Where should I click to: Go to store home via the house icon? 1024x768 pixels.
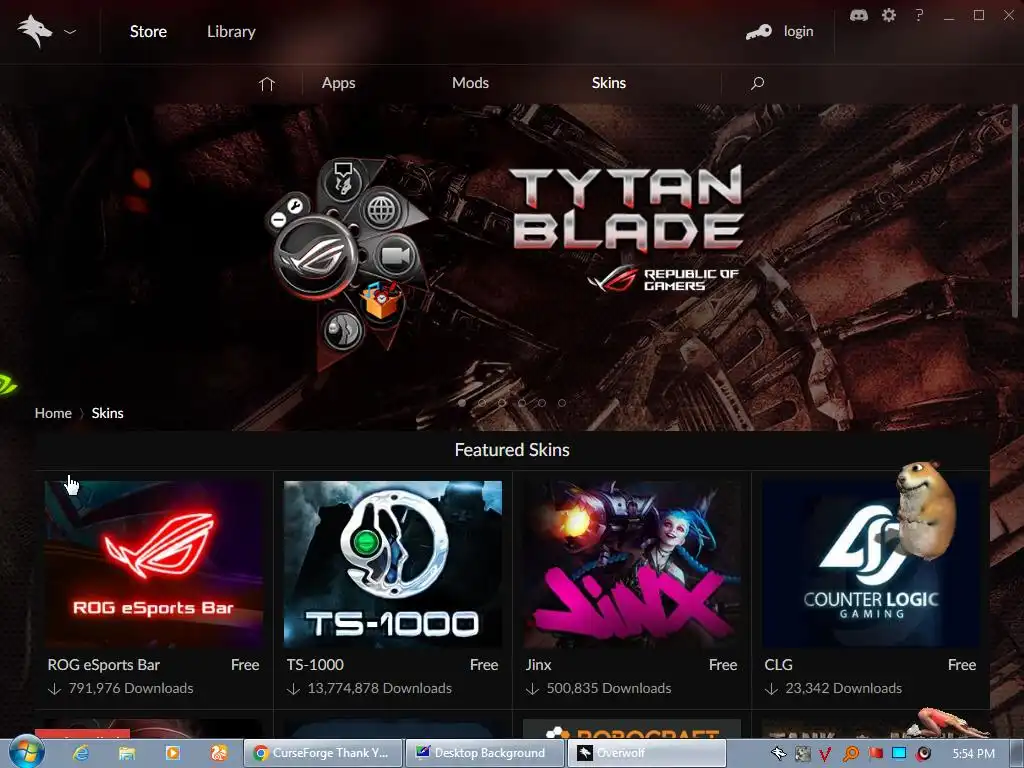[x=266, y=83]
